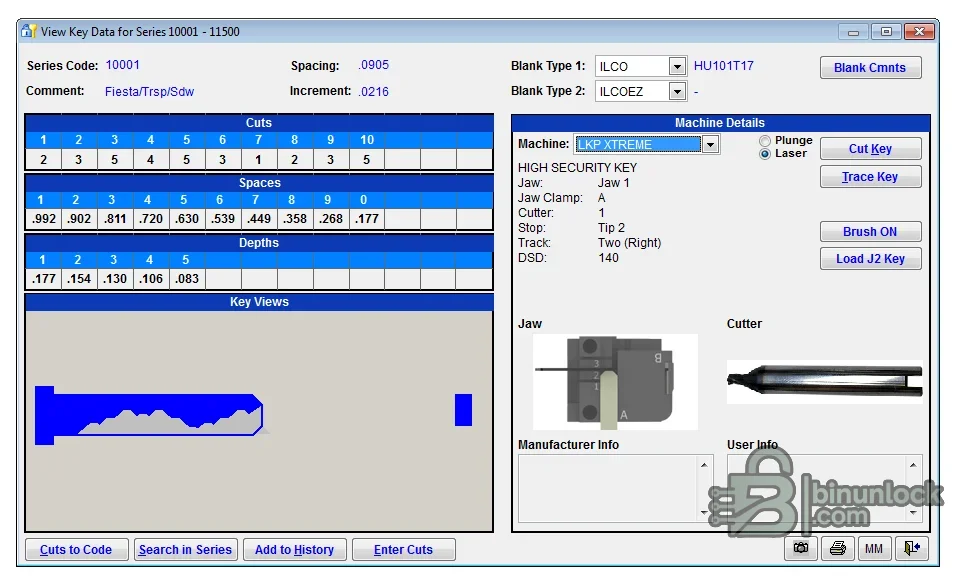Screen dimensions: 955x579
Task: Select the Laser radio button
Action: (765, 154)
